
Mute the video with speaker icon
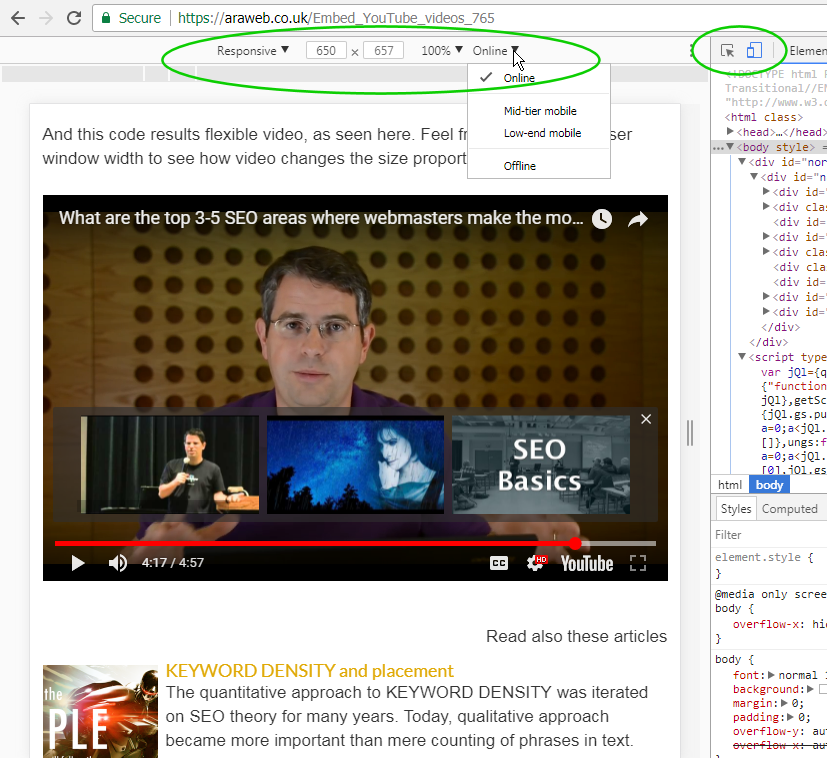[117, 563]
